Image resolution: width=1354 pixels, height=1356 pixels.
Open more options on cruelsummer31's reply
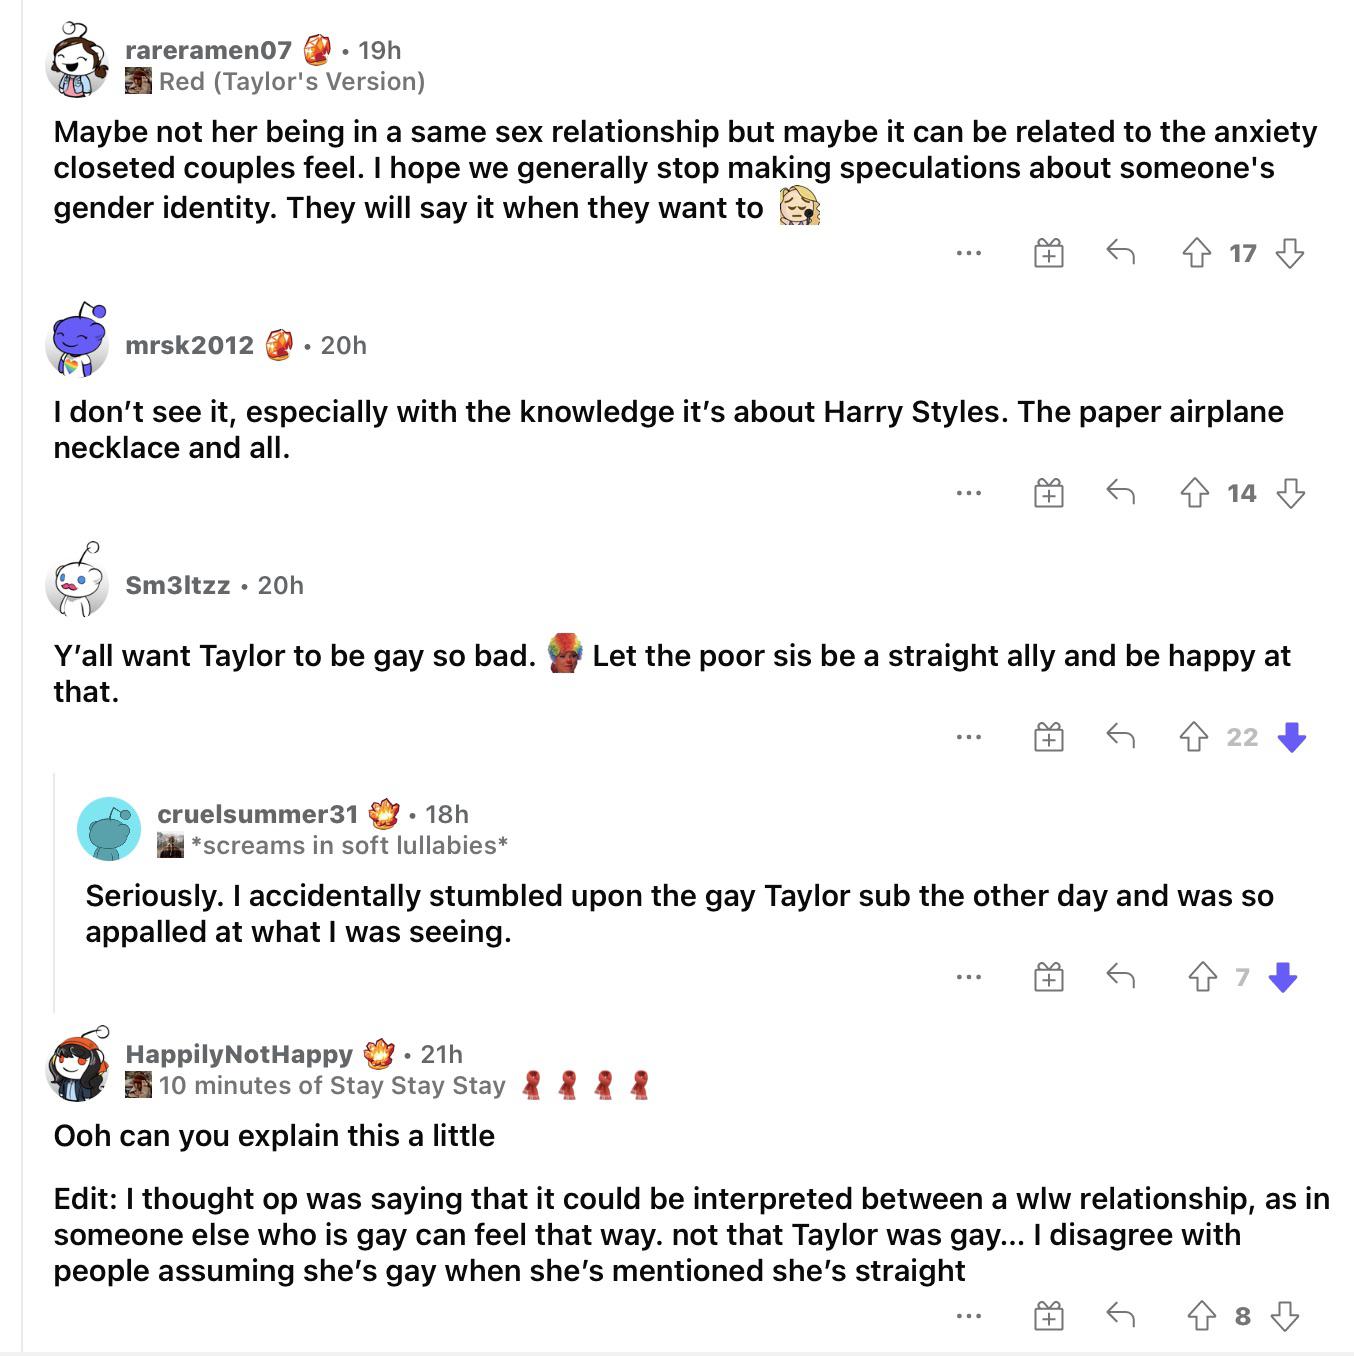point(968,976)
